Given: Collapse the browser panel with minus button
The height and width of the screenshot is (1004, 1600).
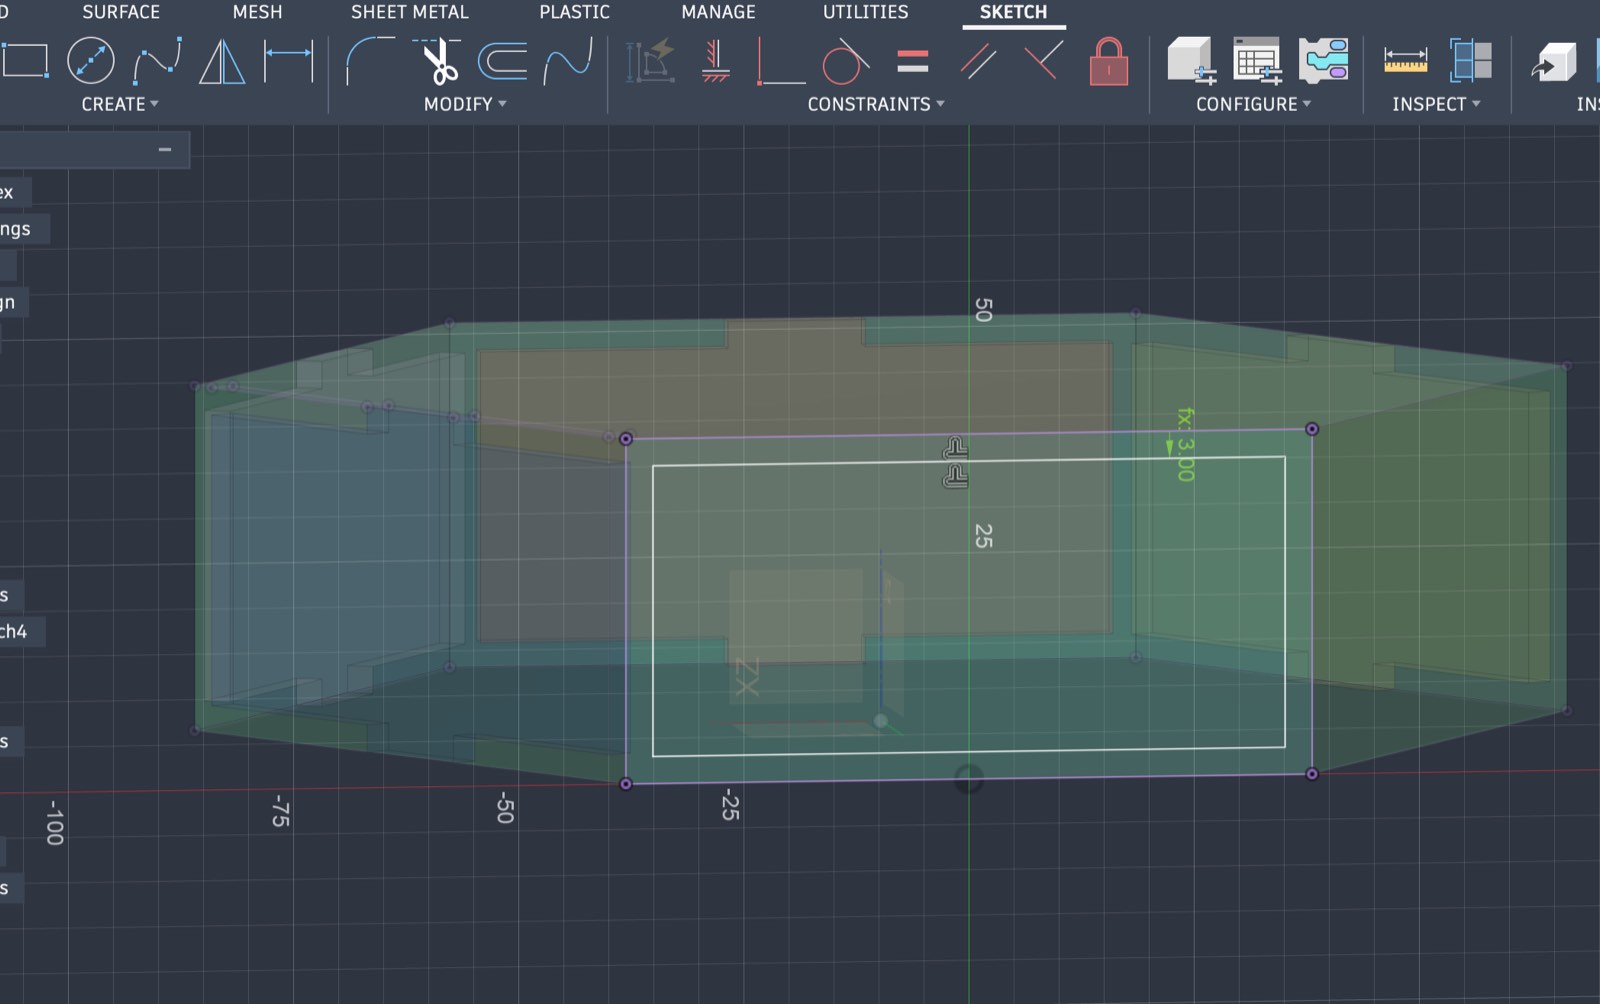Looking at the screenshot, I should pyautogui.click(x=165, y=150).
